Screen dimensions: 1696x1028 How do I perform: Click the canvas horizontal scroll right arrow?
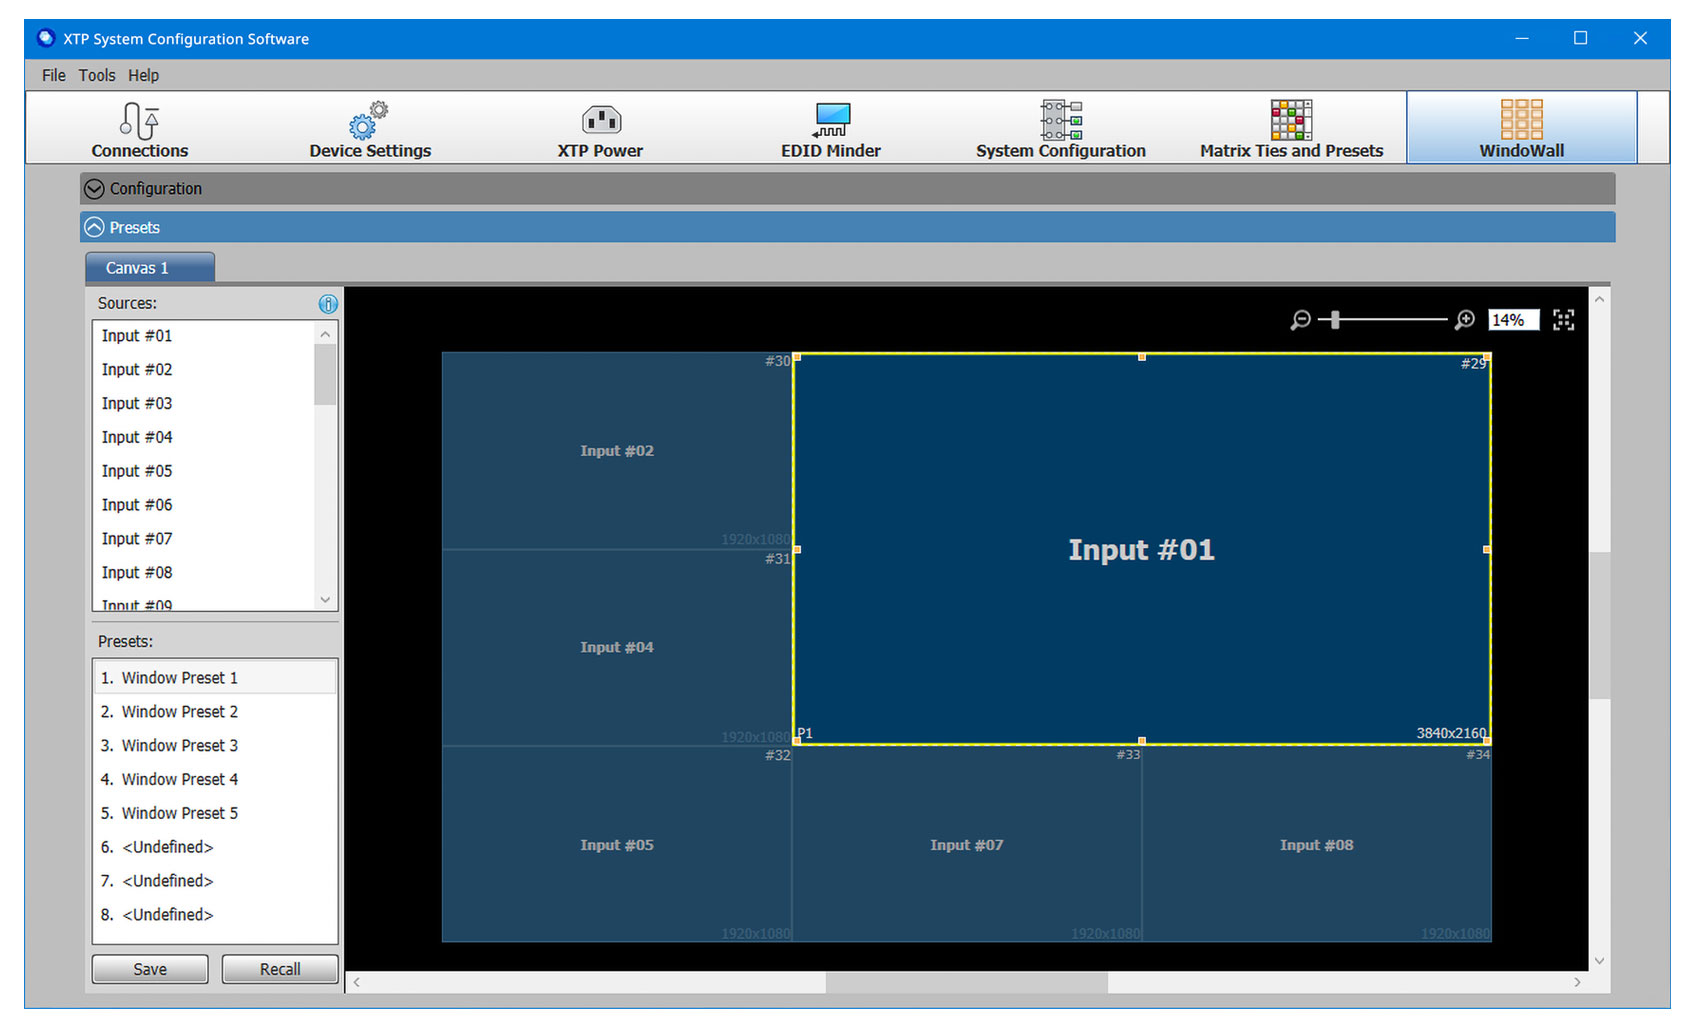coord(1578,983)
